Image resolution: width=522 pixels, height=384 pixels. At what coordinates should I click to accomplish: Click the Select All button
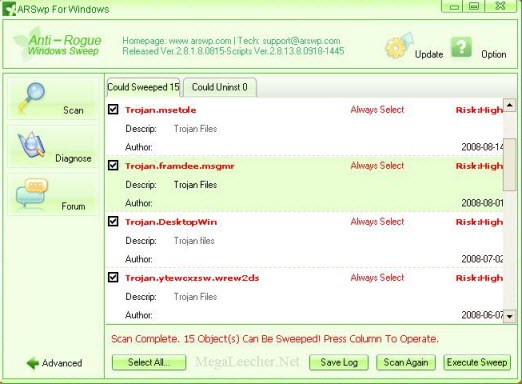point(149,362)
